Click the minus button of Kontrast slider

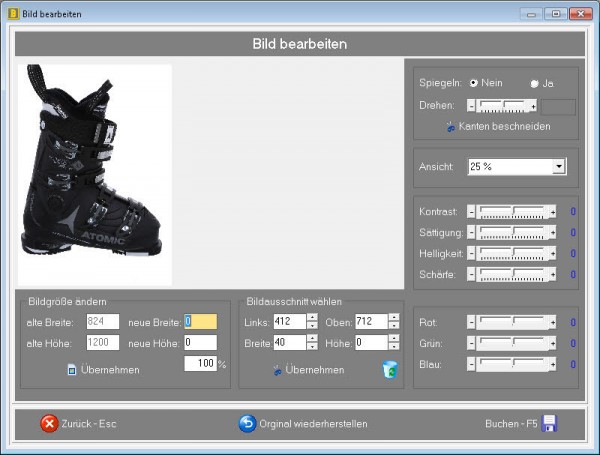coord(471,212)
